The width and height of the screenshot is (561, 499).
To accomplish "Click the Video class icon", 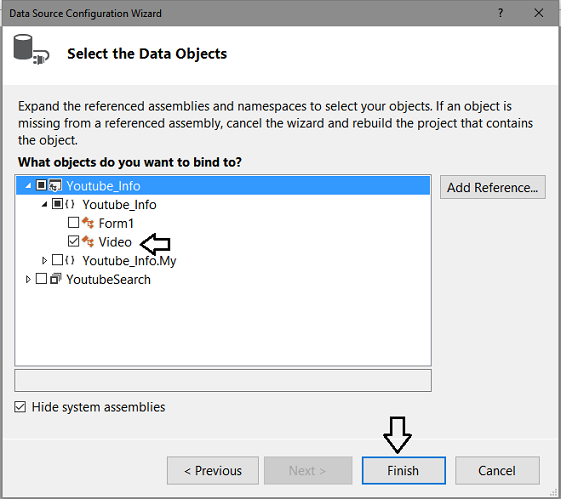I will [x=88, y=241].
